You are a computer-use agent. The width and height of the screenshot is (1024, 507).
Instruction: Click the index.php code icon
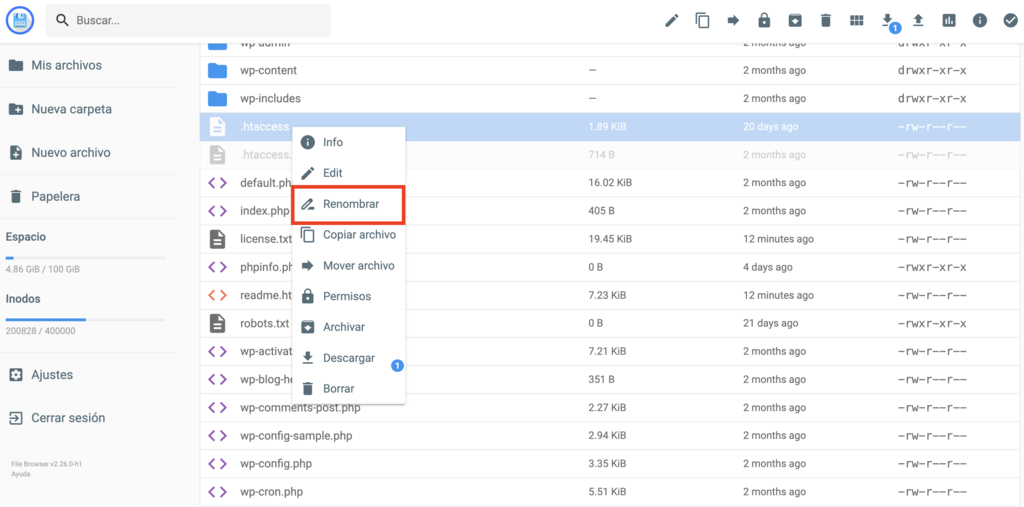click(217, 211)
